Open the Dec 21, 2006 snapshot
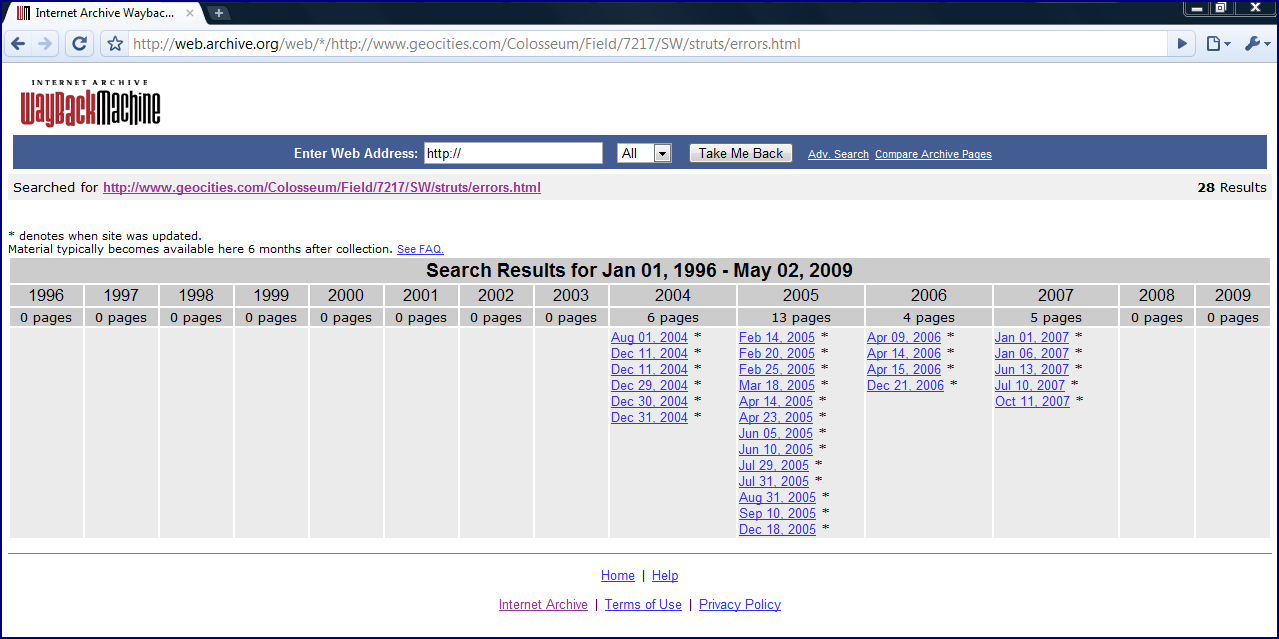 point(904,385)
